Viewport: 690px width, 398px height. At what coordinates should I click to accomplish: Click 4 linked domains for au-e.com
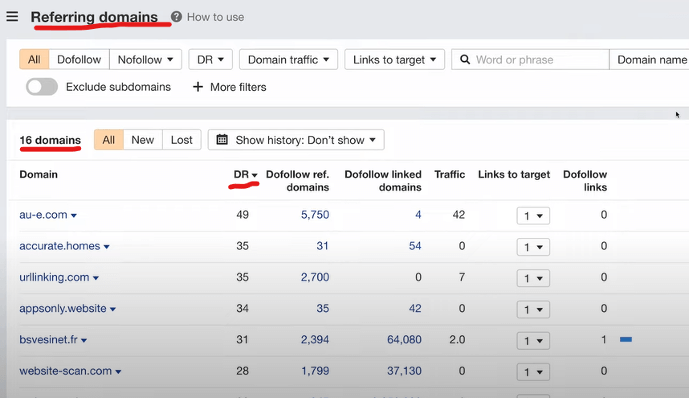coord(418,215)
